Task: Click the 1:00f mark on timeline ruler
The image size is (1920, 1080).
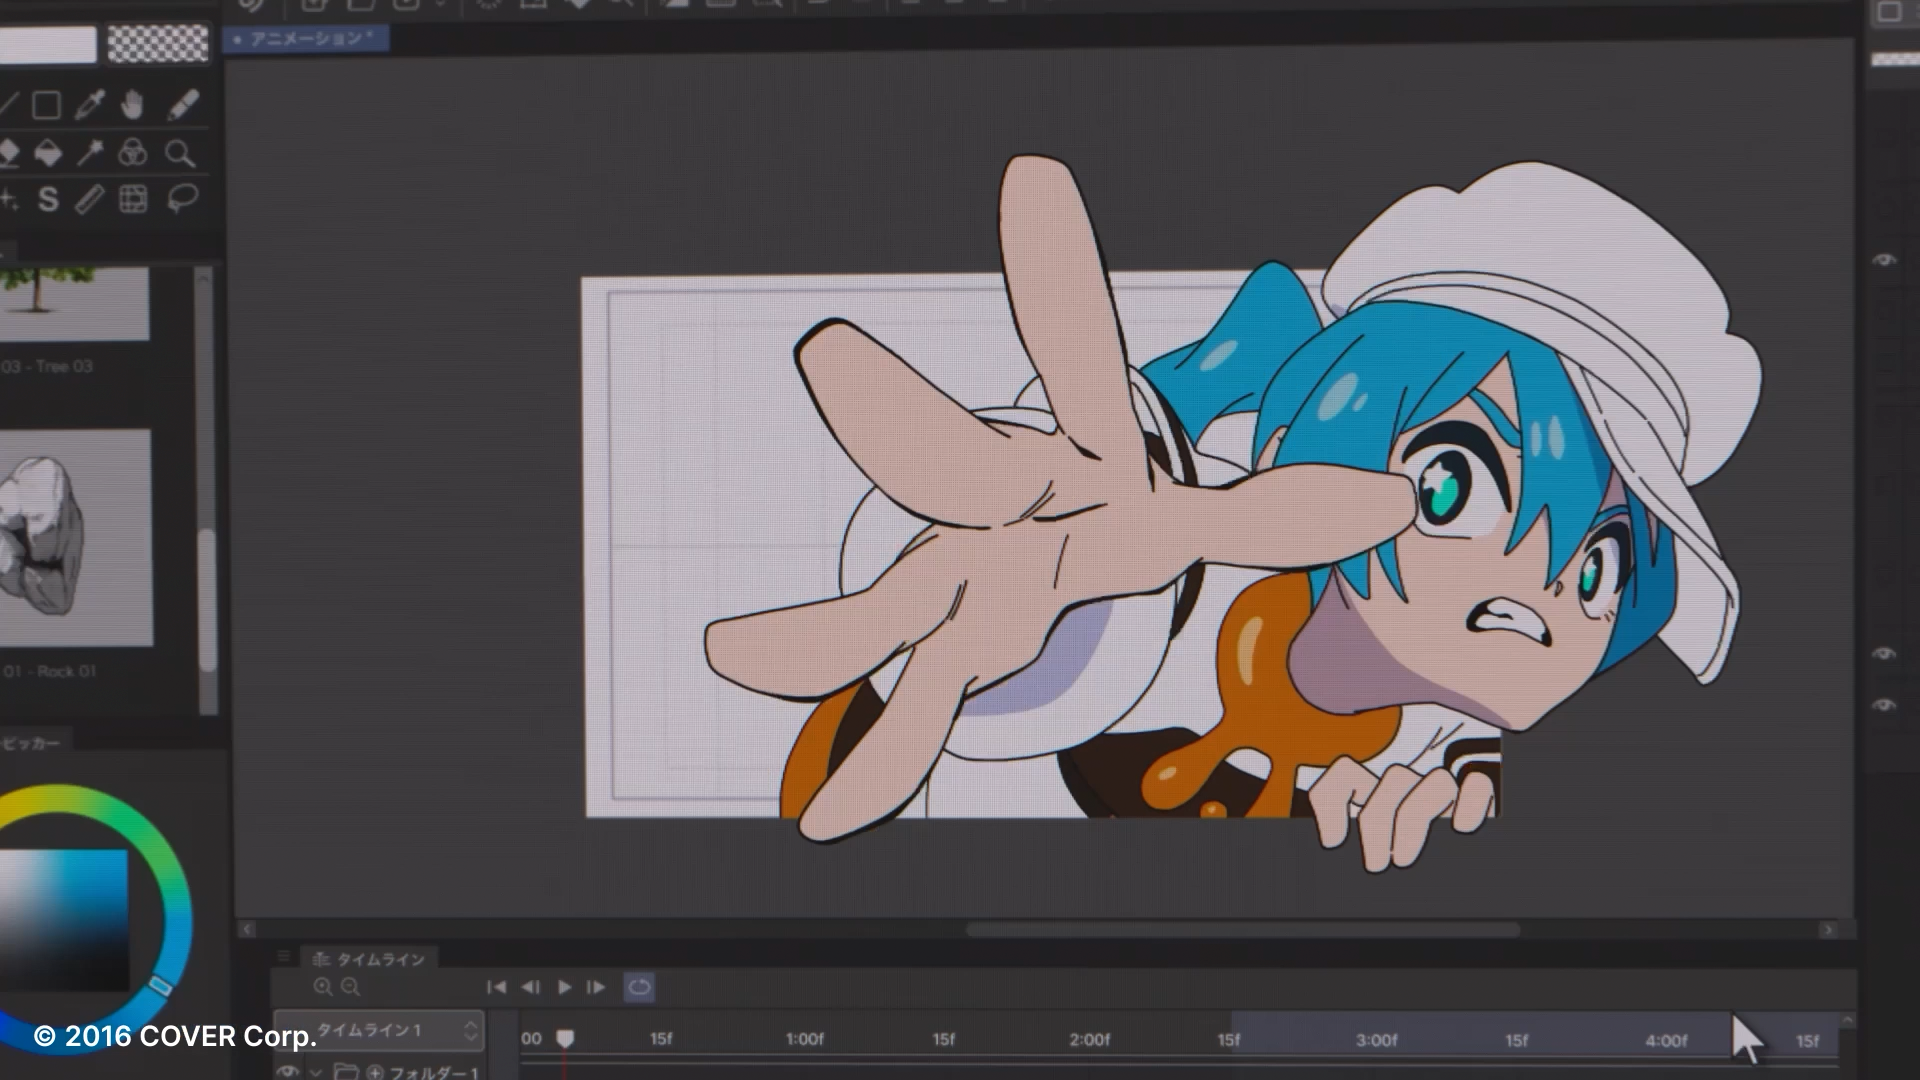Action: (x=804, y=1039)
